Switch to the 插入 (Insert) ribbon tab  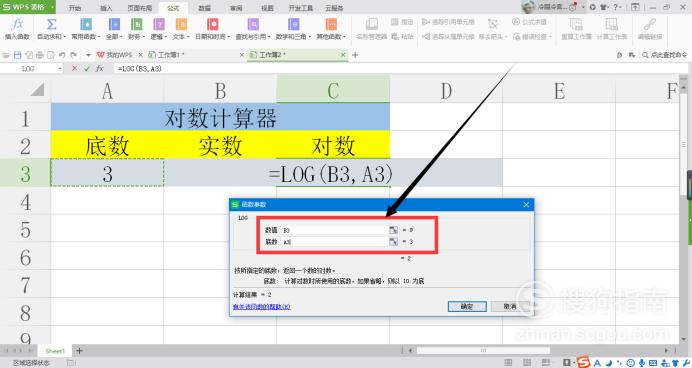[x=106, y=8]
